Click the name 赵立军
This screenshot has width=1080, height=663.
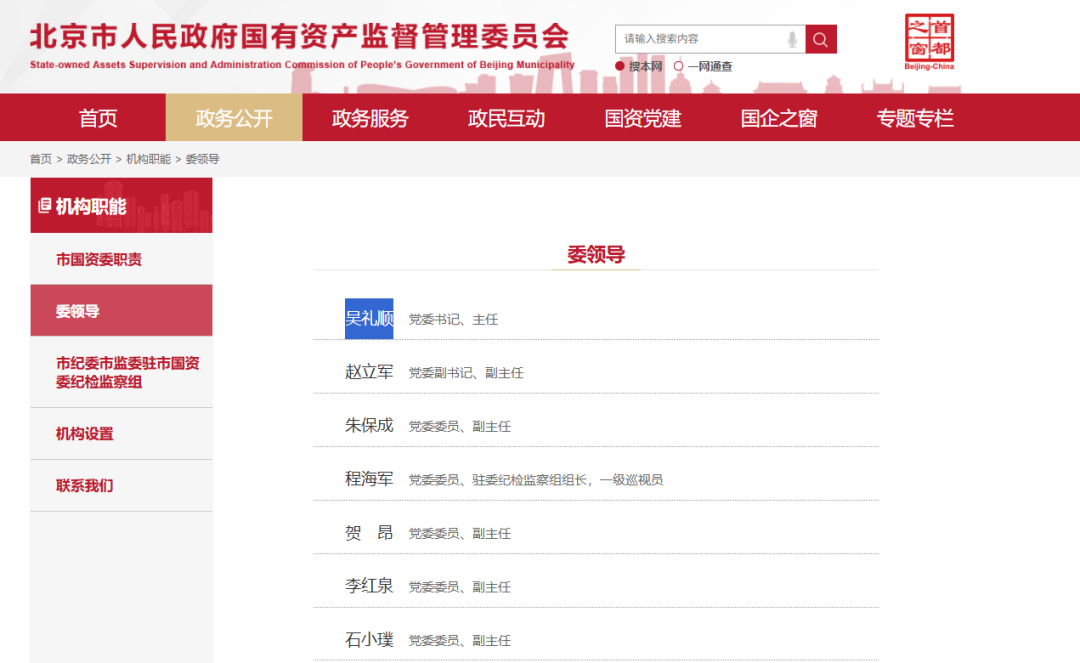(x=369, y=372)
